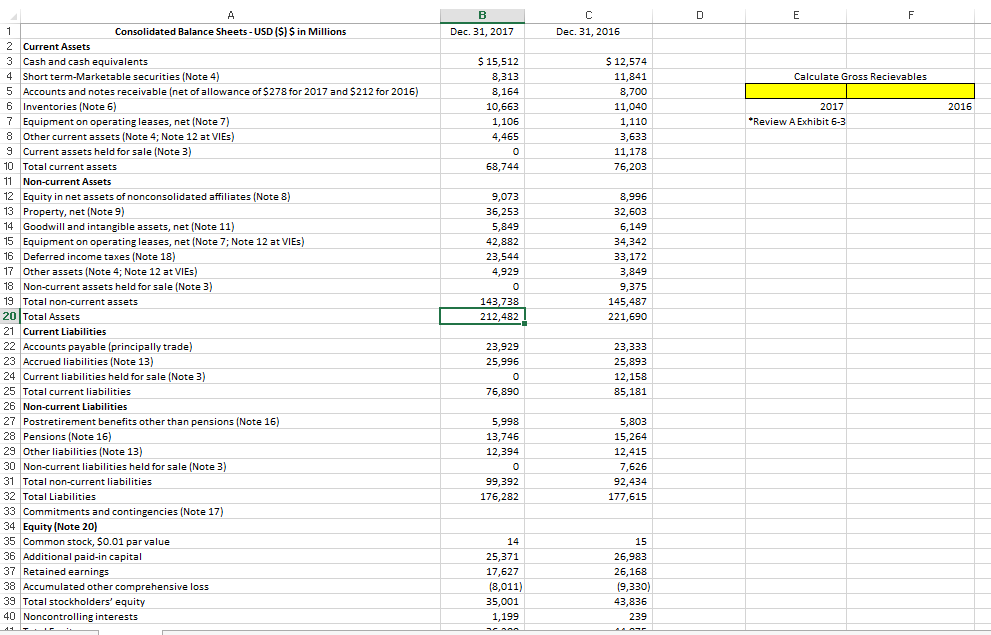Screen dimensions: 991x635
Task: Select row 1 header
Action: point(10,32)
